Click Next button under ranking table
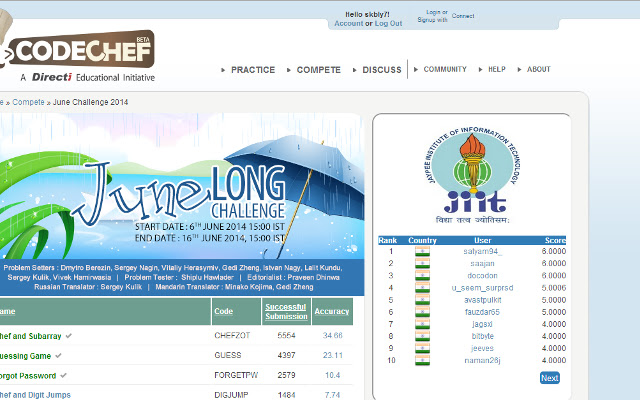The width and height of the screenshot is (640, 400). 549,378
